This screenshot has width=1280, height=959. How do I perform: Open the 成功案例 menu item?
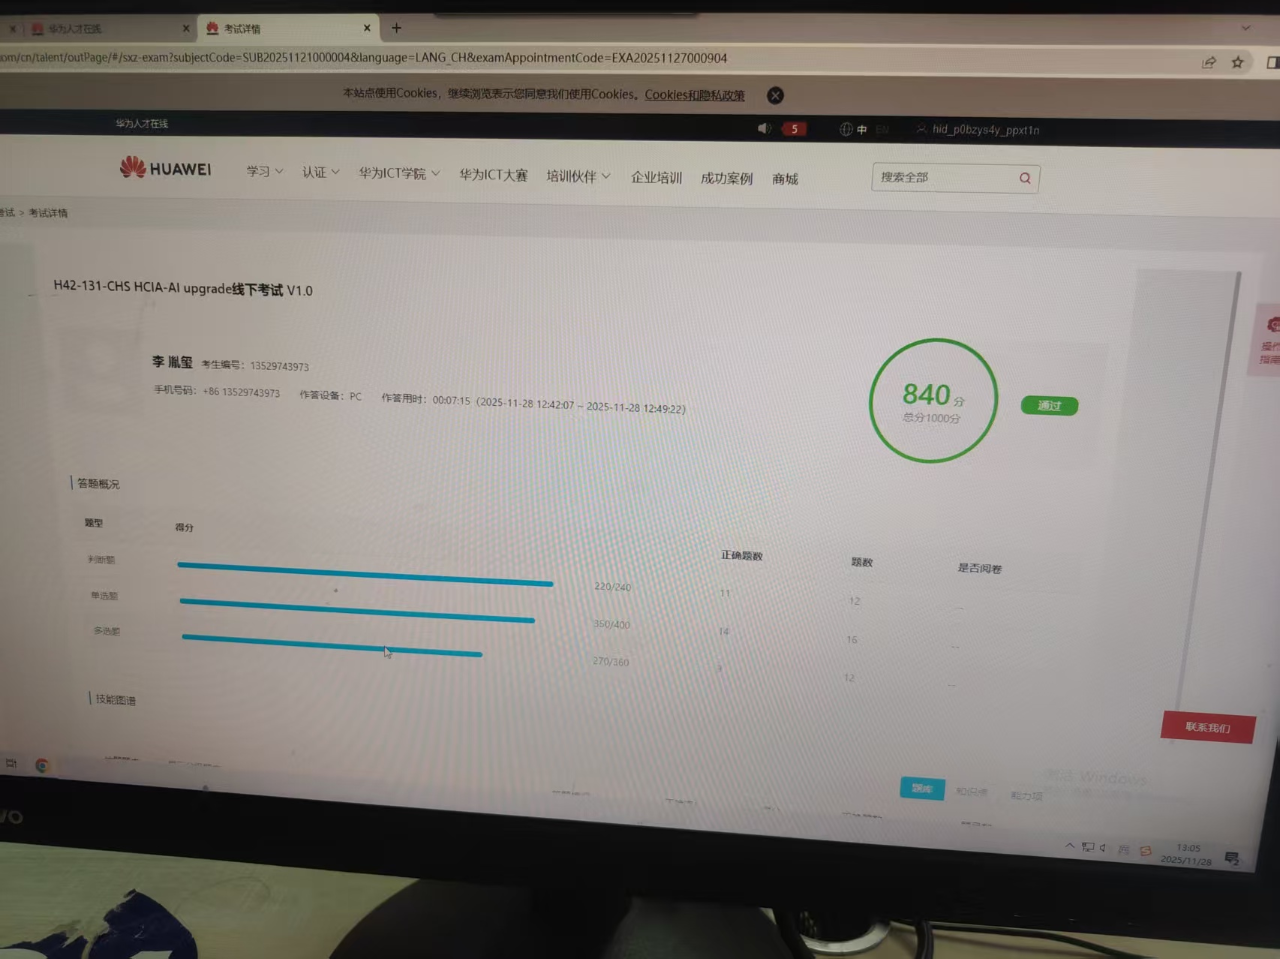click(x=726, y=178)
